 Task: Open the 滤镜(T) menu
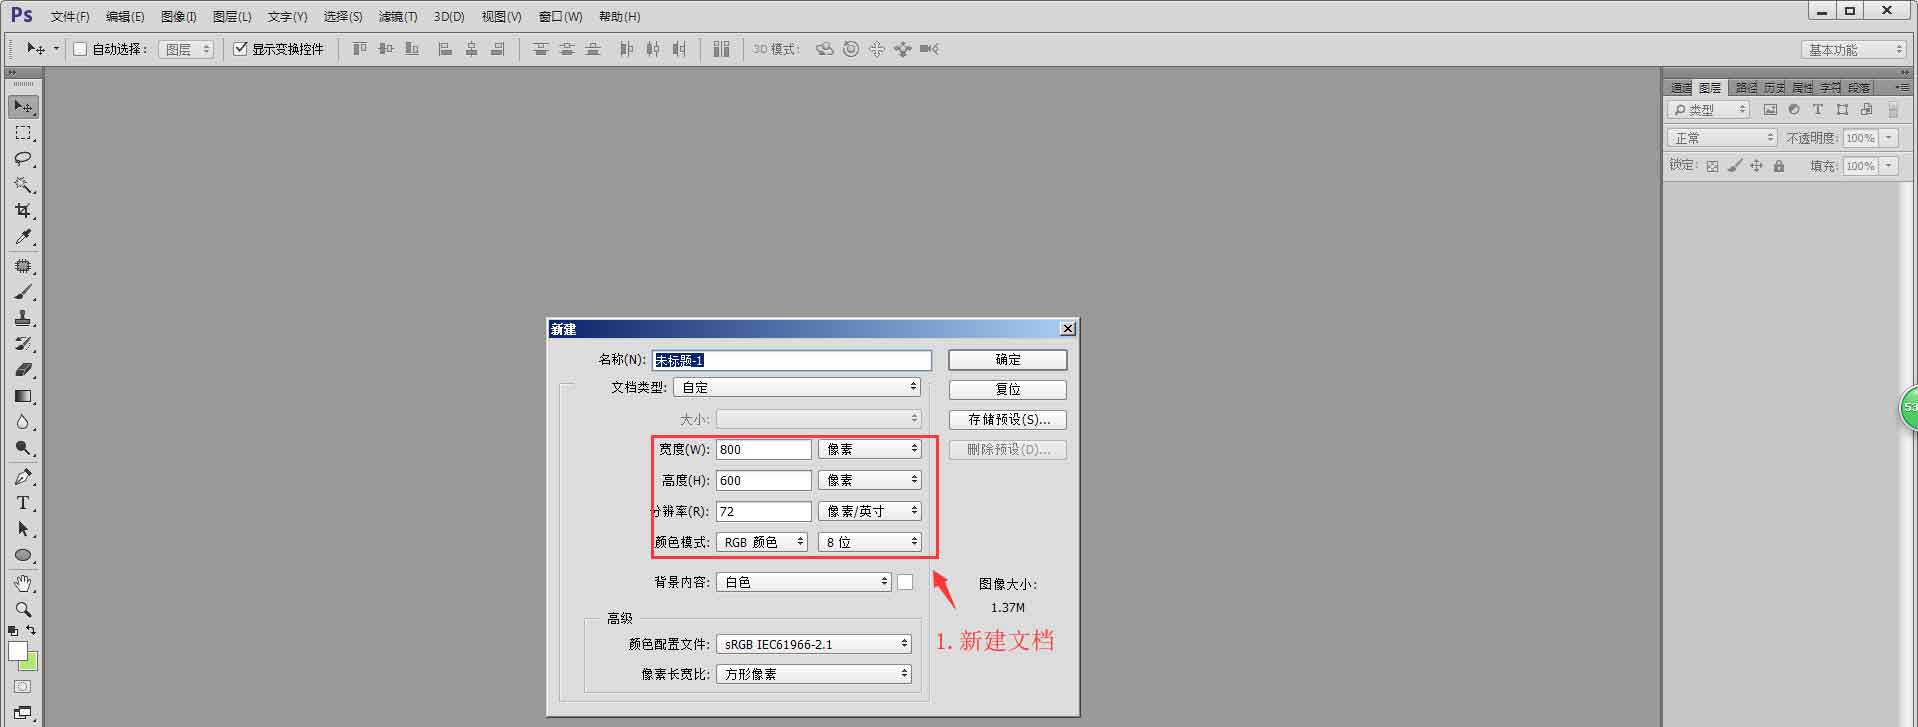[398, 17]
